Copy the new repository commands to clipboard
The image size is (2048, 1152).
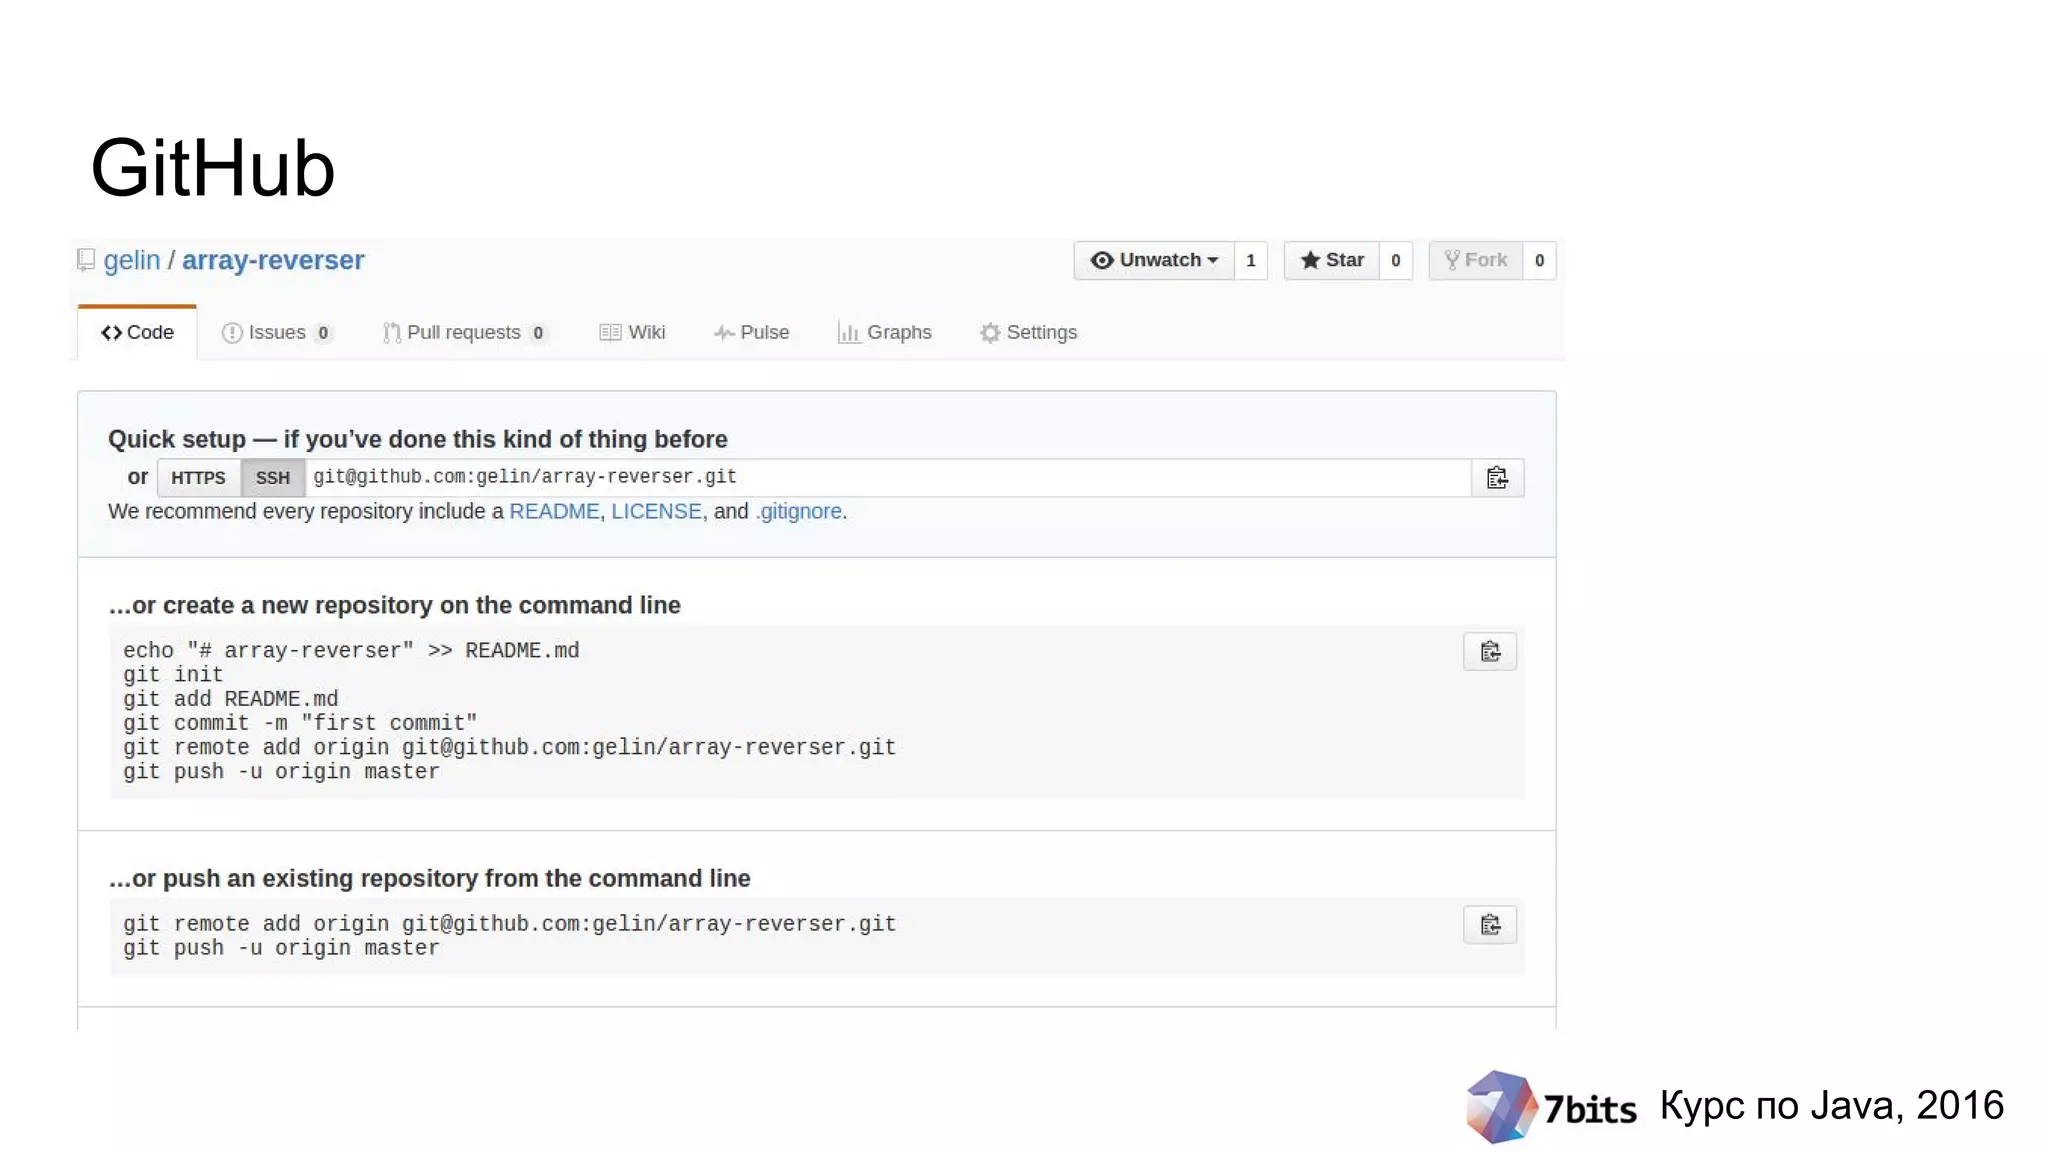[1490, 652]
